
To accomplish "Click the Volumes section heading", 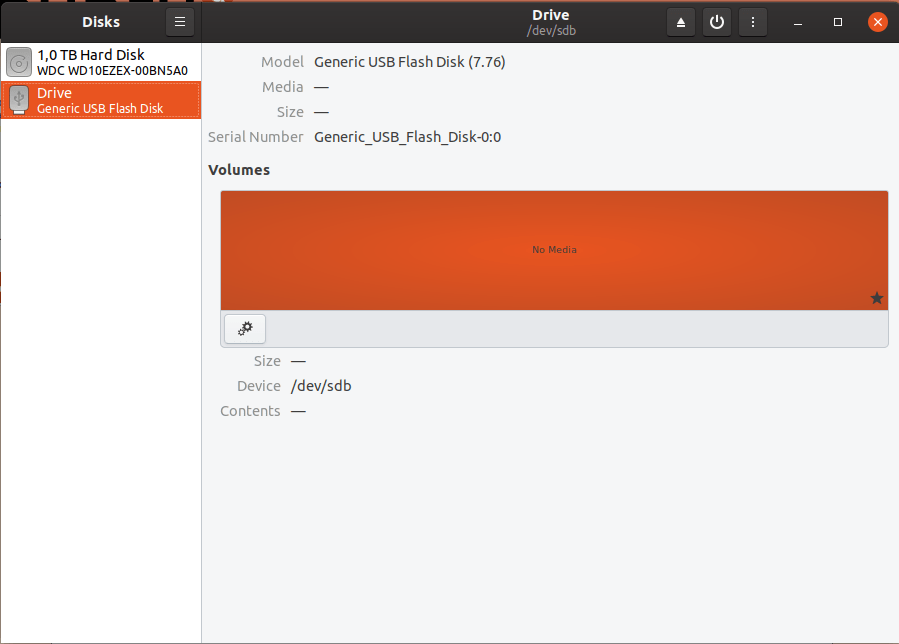I will (x=237, y=169).
